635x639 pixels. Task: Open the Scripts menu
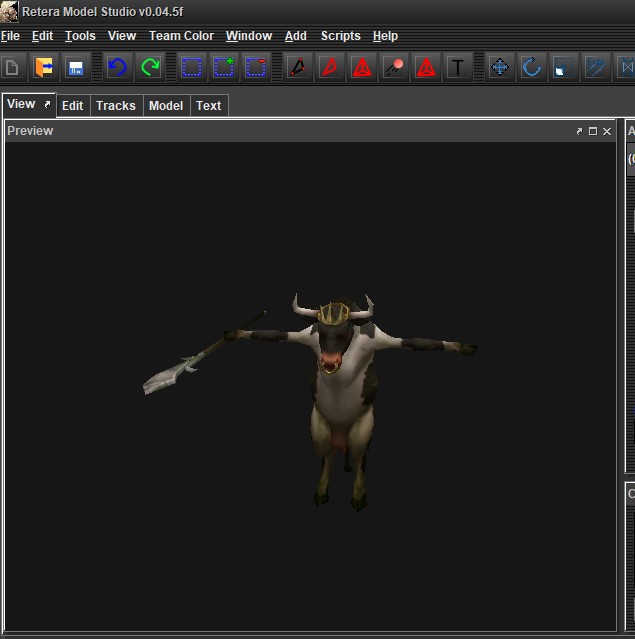click(x=341, y=36)
